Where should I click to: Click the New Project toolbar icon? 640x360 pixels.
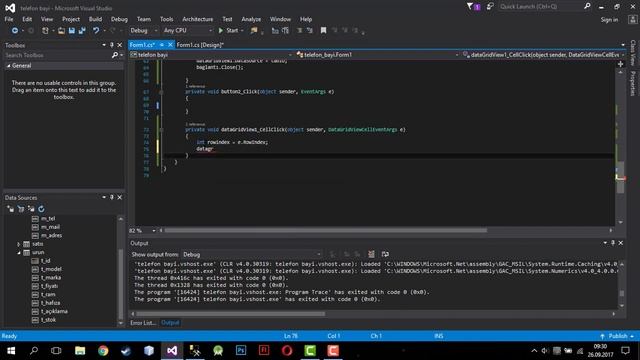point(45,31)
